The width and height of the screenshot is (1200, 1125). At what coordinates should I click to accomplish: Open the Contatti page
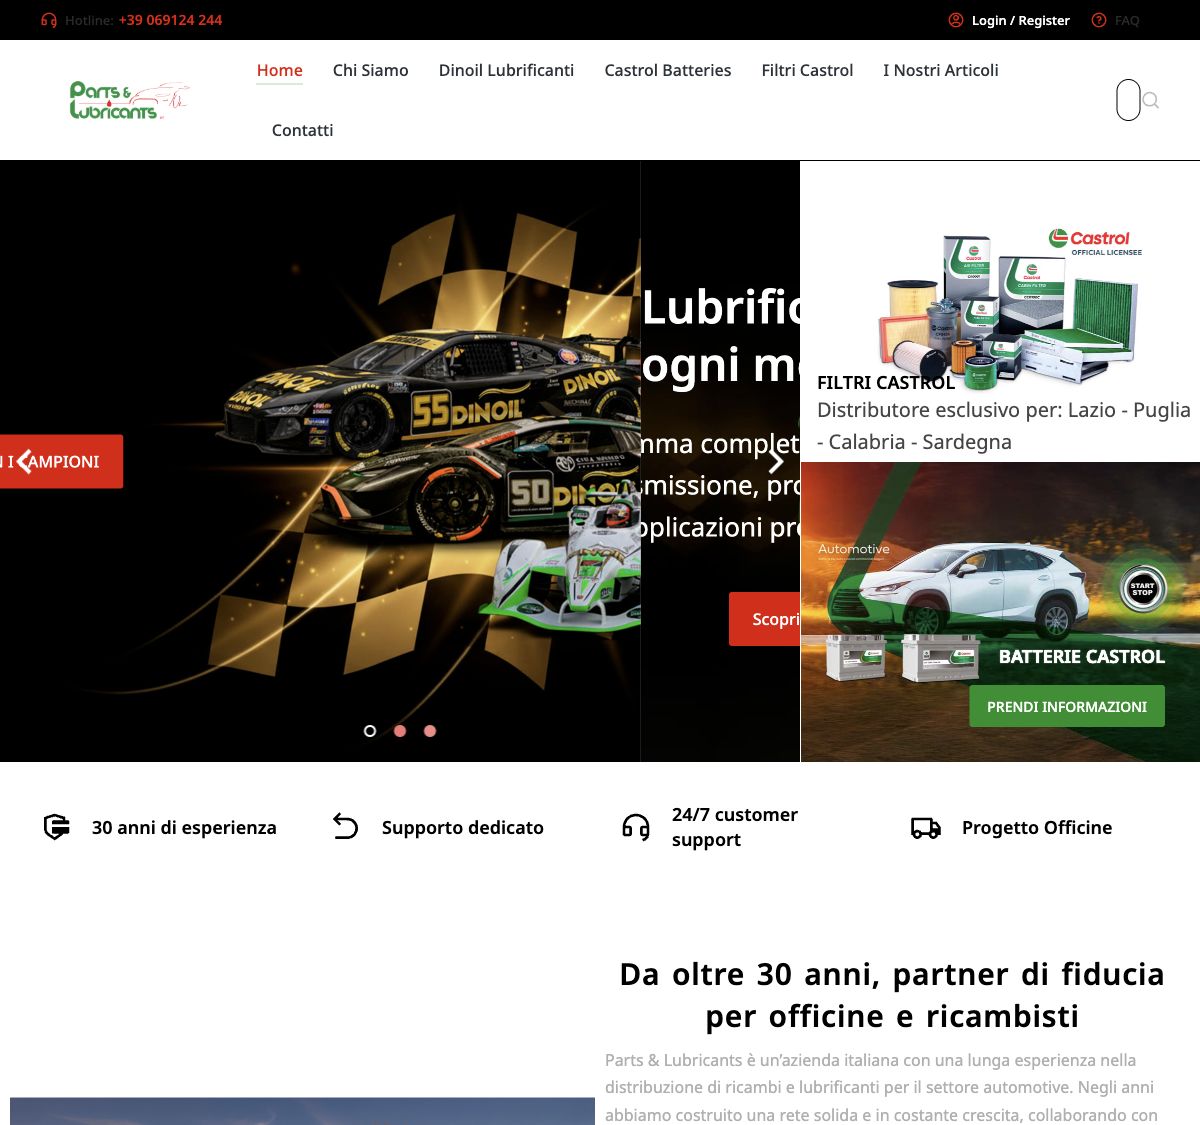coord(303,130)
